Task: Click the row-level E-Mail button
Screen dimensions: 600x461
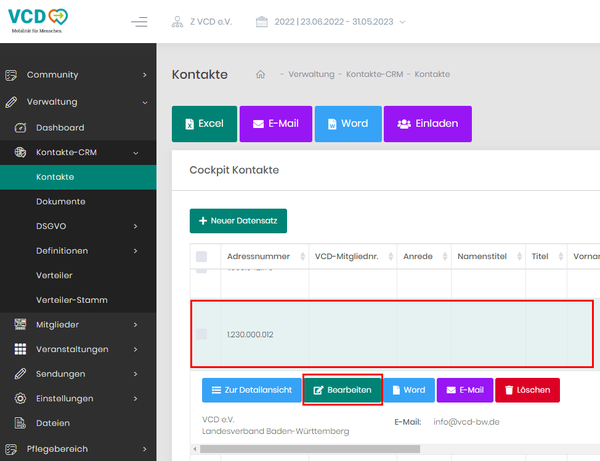Action: pos(465,390)
